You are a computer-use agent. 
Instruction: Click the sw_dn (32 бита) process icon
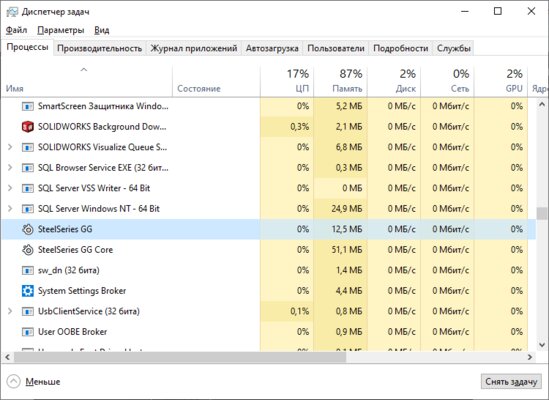28,270
